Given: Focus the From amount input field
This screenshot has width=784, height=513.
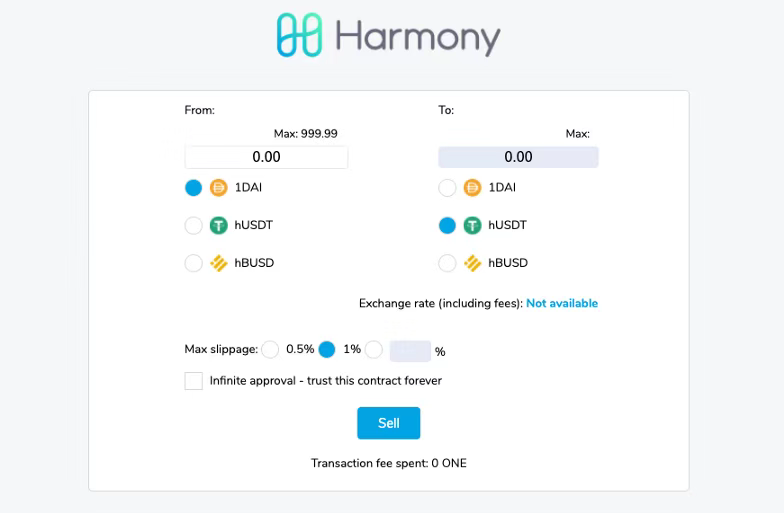Looking at the screenshot, I should (266, 157).
